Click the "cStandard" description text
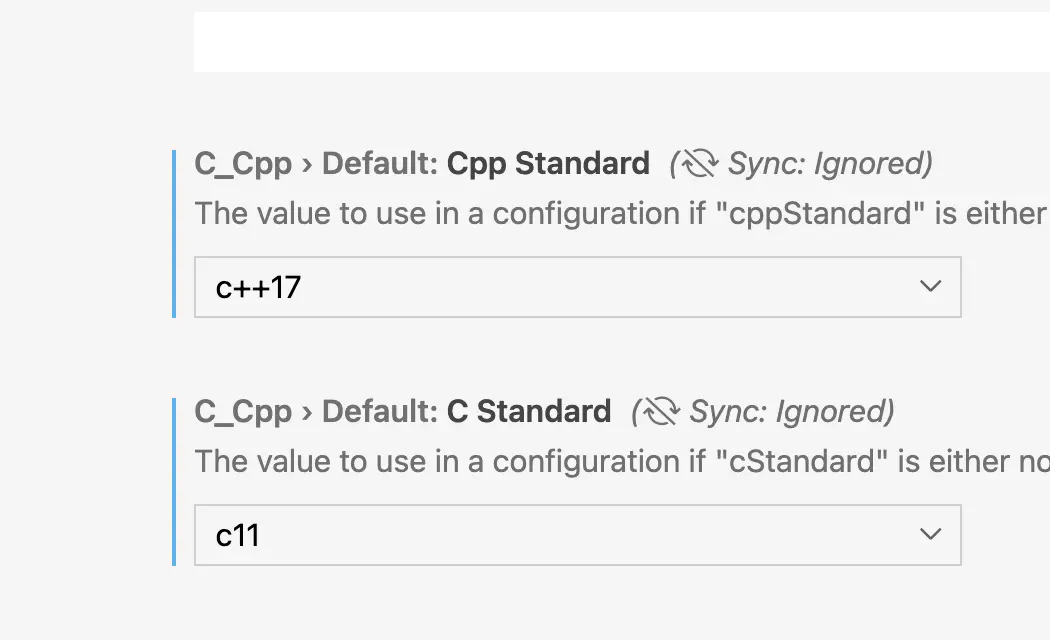1050x640 pixels. tap(802, 461)
